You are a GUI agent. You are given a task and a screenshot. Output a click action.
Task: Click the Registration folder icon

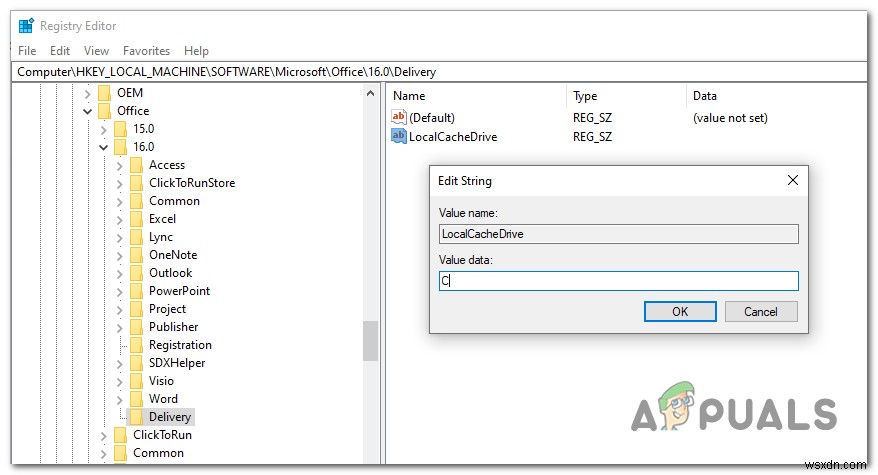[x=136, y=345]
